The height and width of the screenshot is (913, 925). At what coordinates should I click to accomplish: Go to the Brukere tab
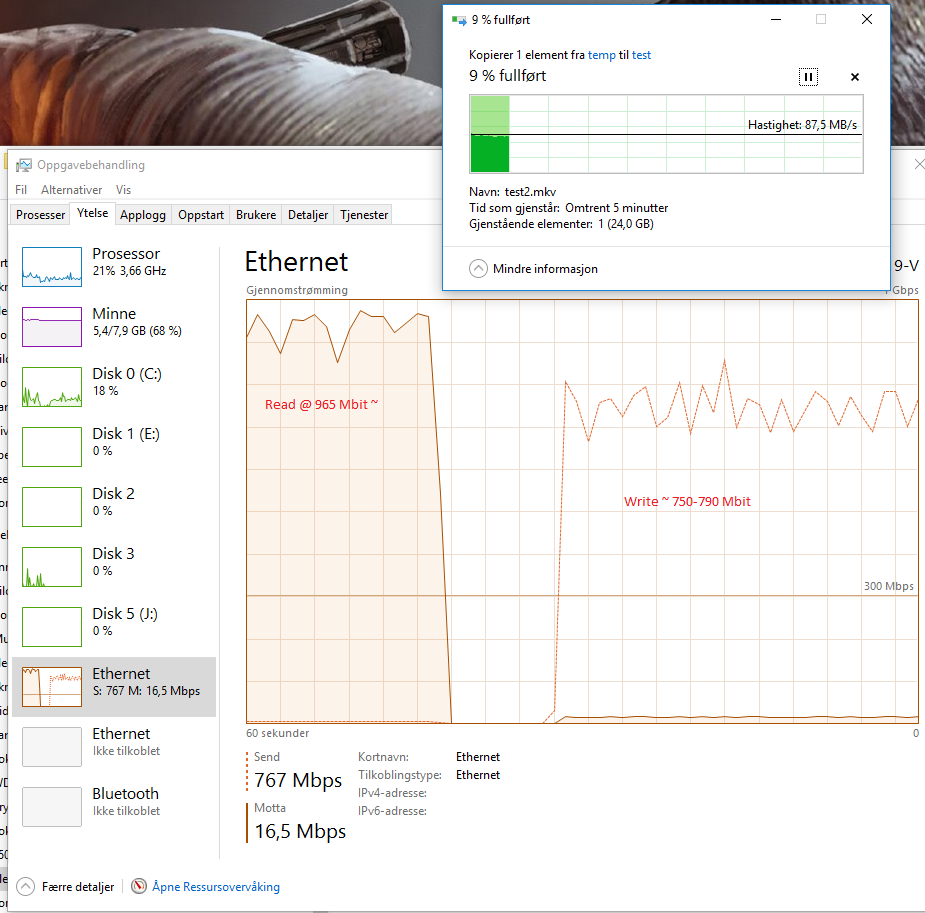(256, 215)
